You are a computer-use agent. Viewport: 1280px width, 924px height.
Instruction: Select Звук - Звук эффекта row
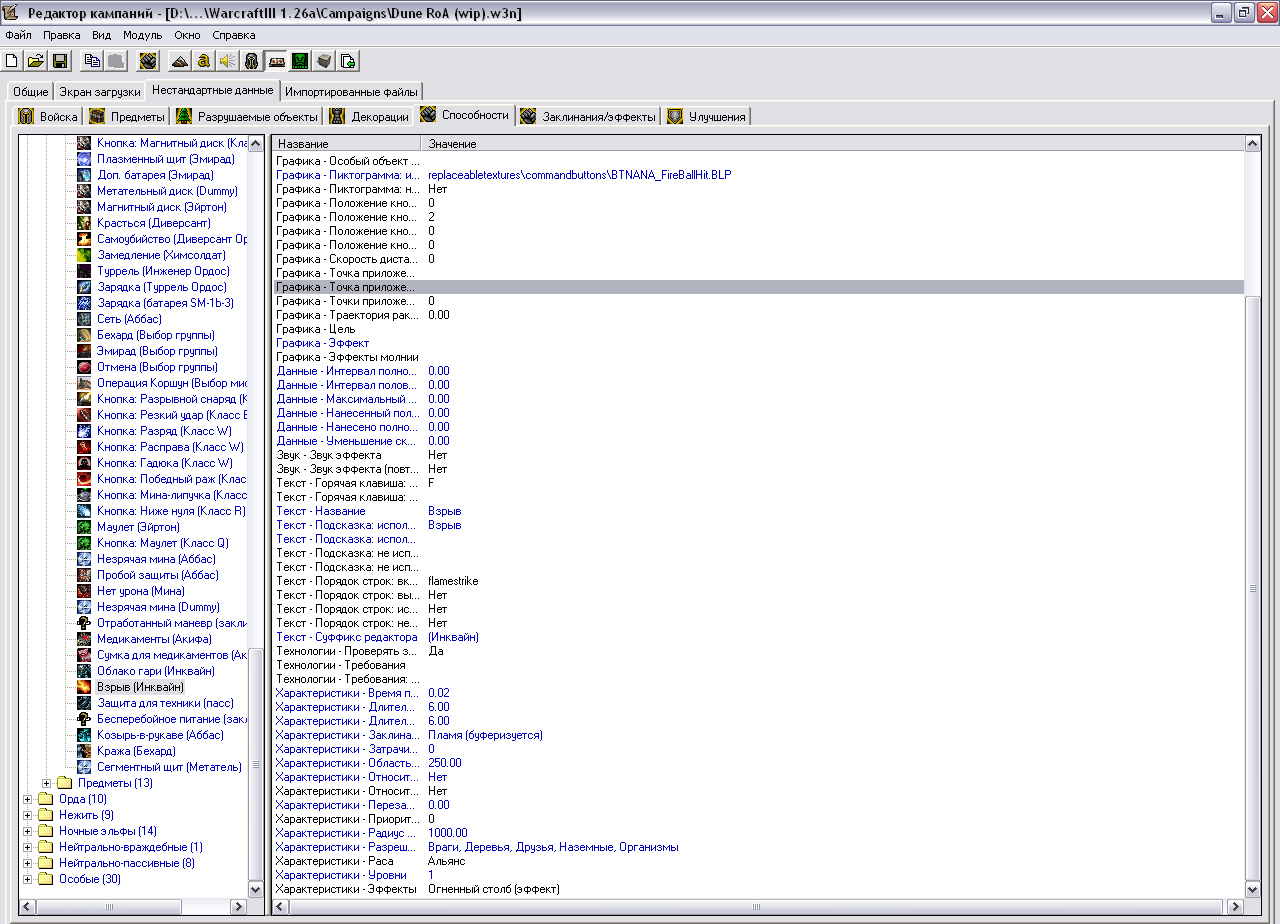tap(759, 455)
